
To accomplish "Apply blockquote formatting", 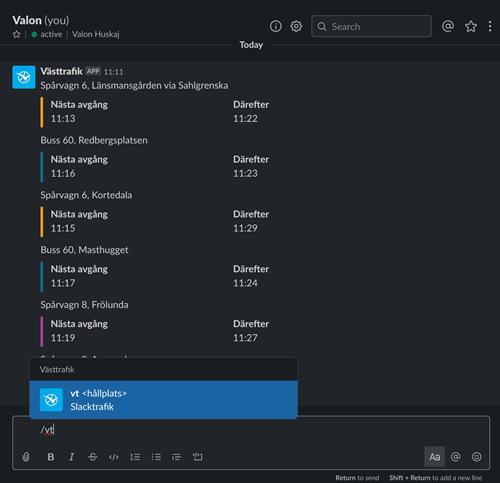I will pyautogui.click(x=177, y=457).
